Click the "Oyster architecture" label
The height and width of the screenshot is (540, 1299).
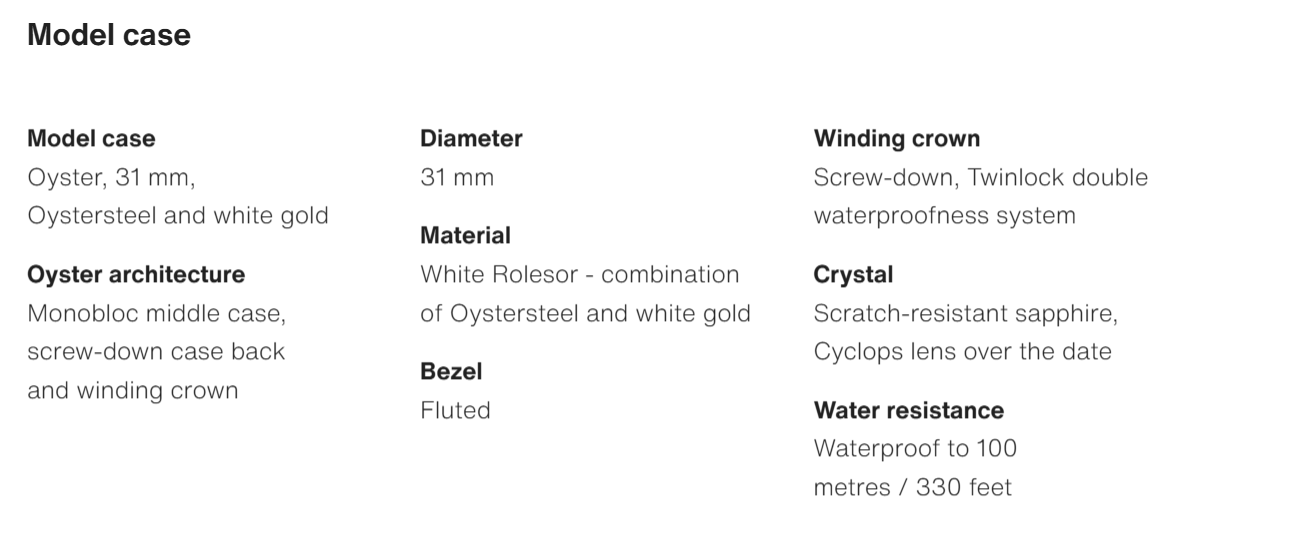point(136,274)
